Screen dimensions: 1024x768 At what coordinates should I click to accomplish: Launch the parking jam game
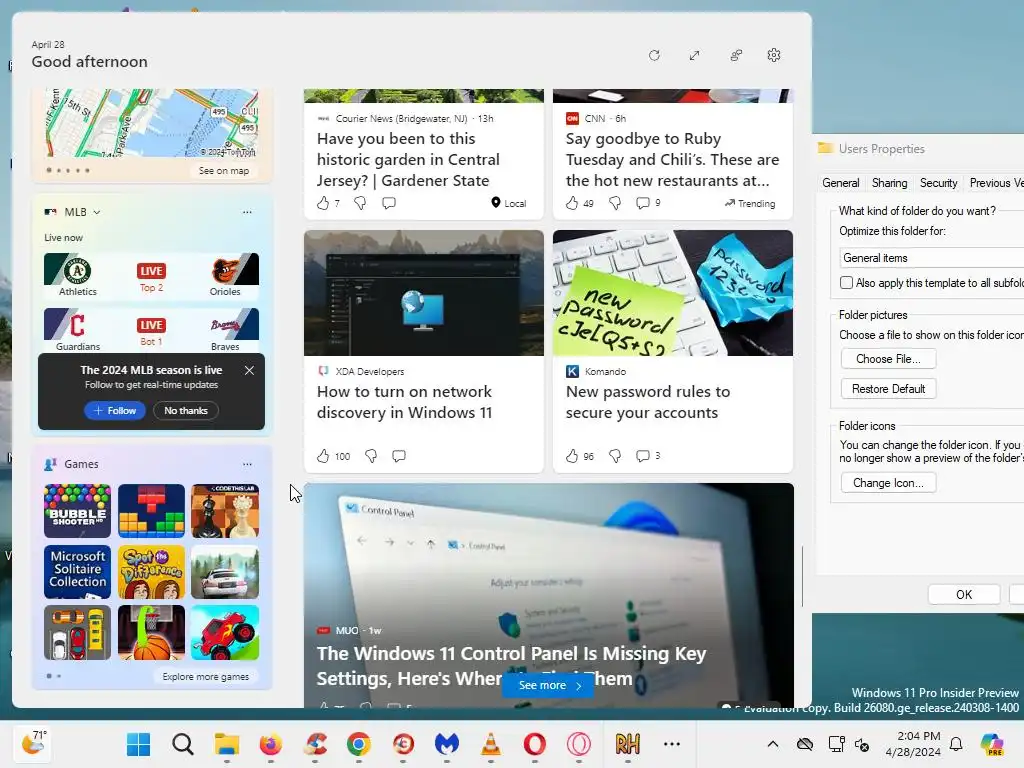click(x=77, y=633)
